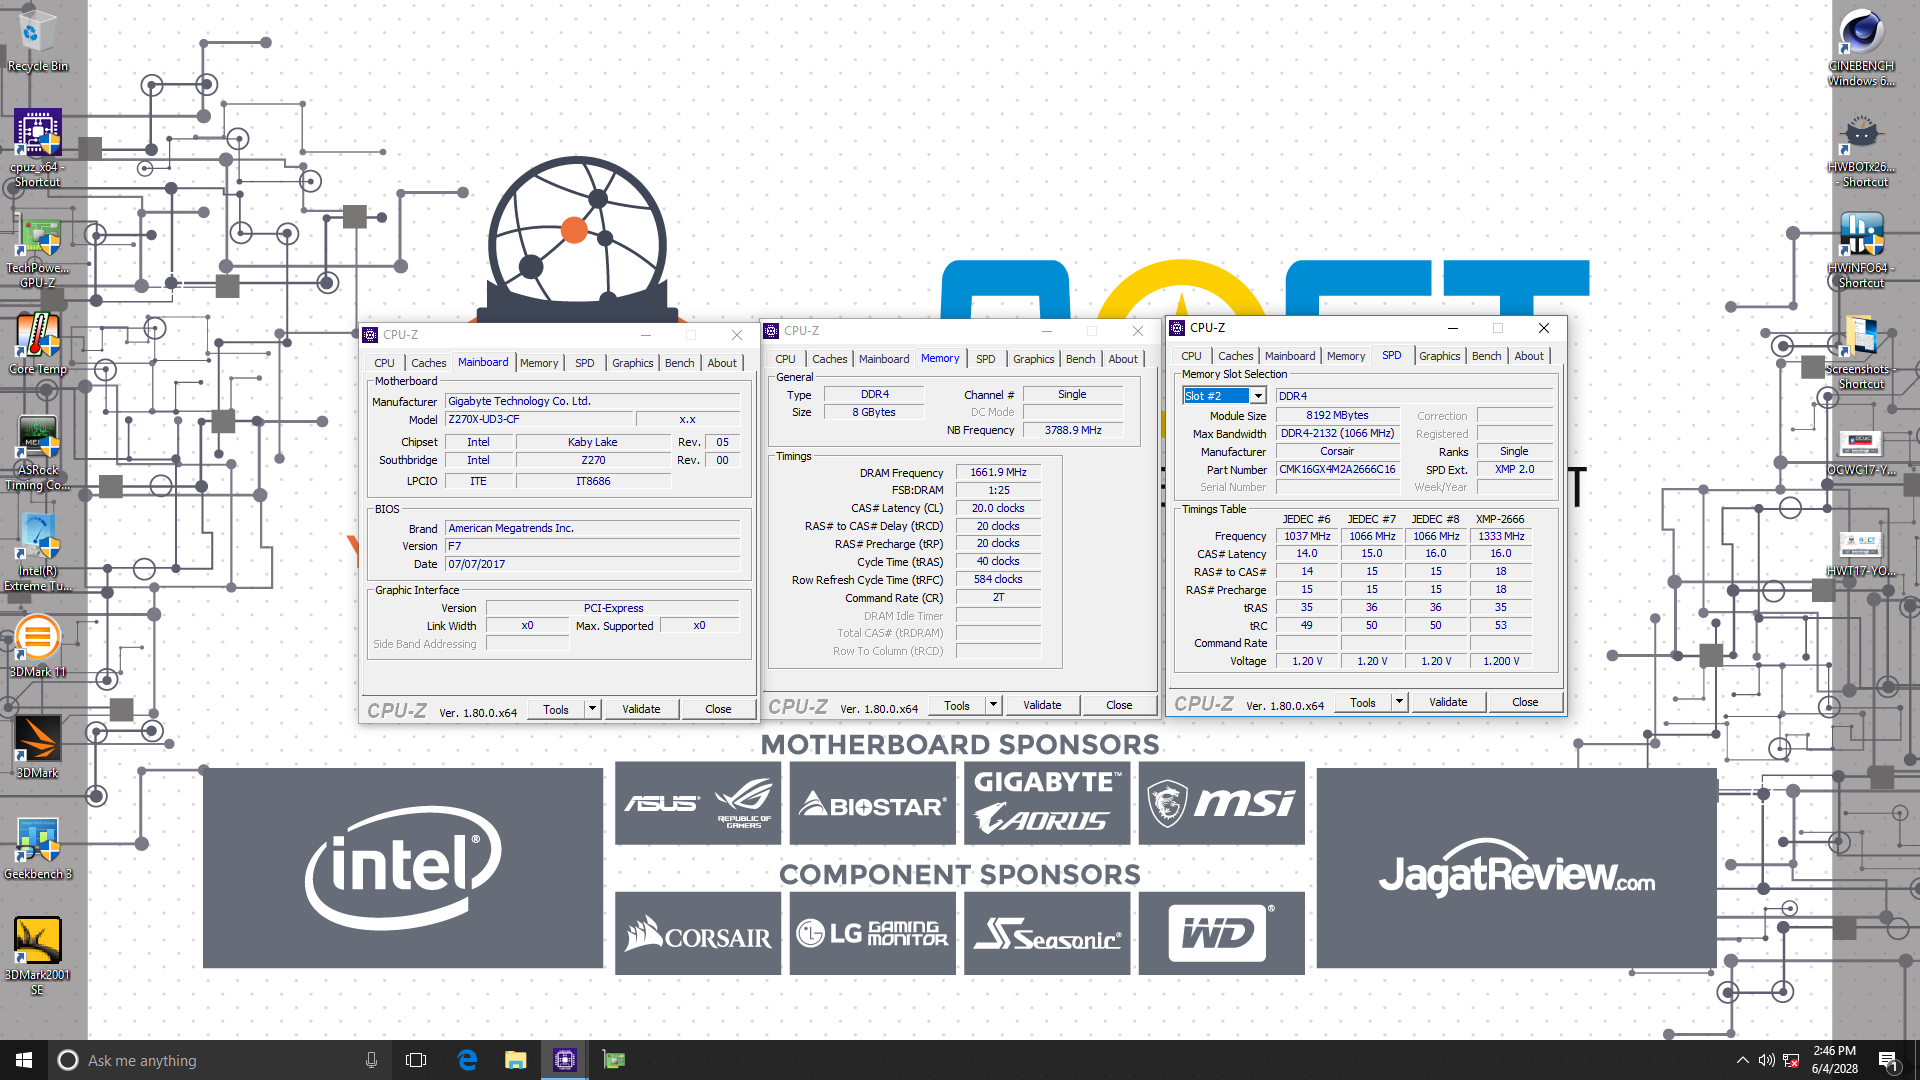Screen dimensions: 1920x1080
Task: Open the 3DMark2001 SE icon
Action: [x=37, y=956]
